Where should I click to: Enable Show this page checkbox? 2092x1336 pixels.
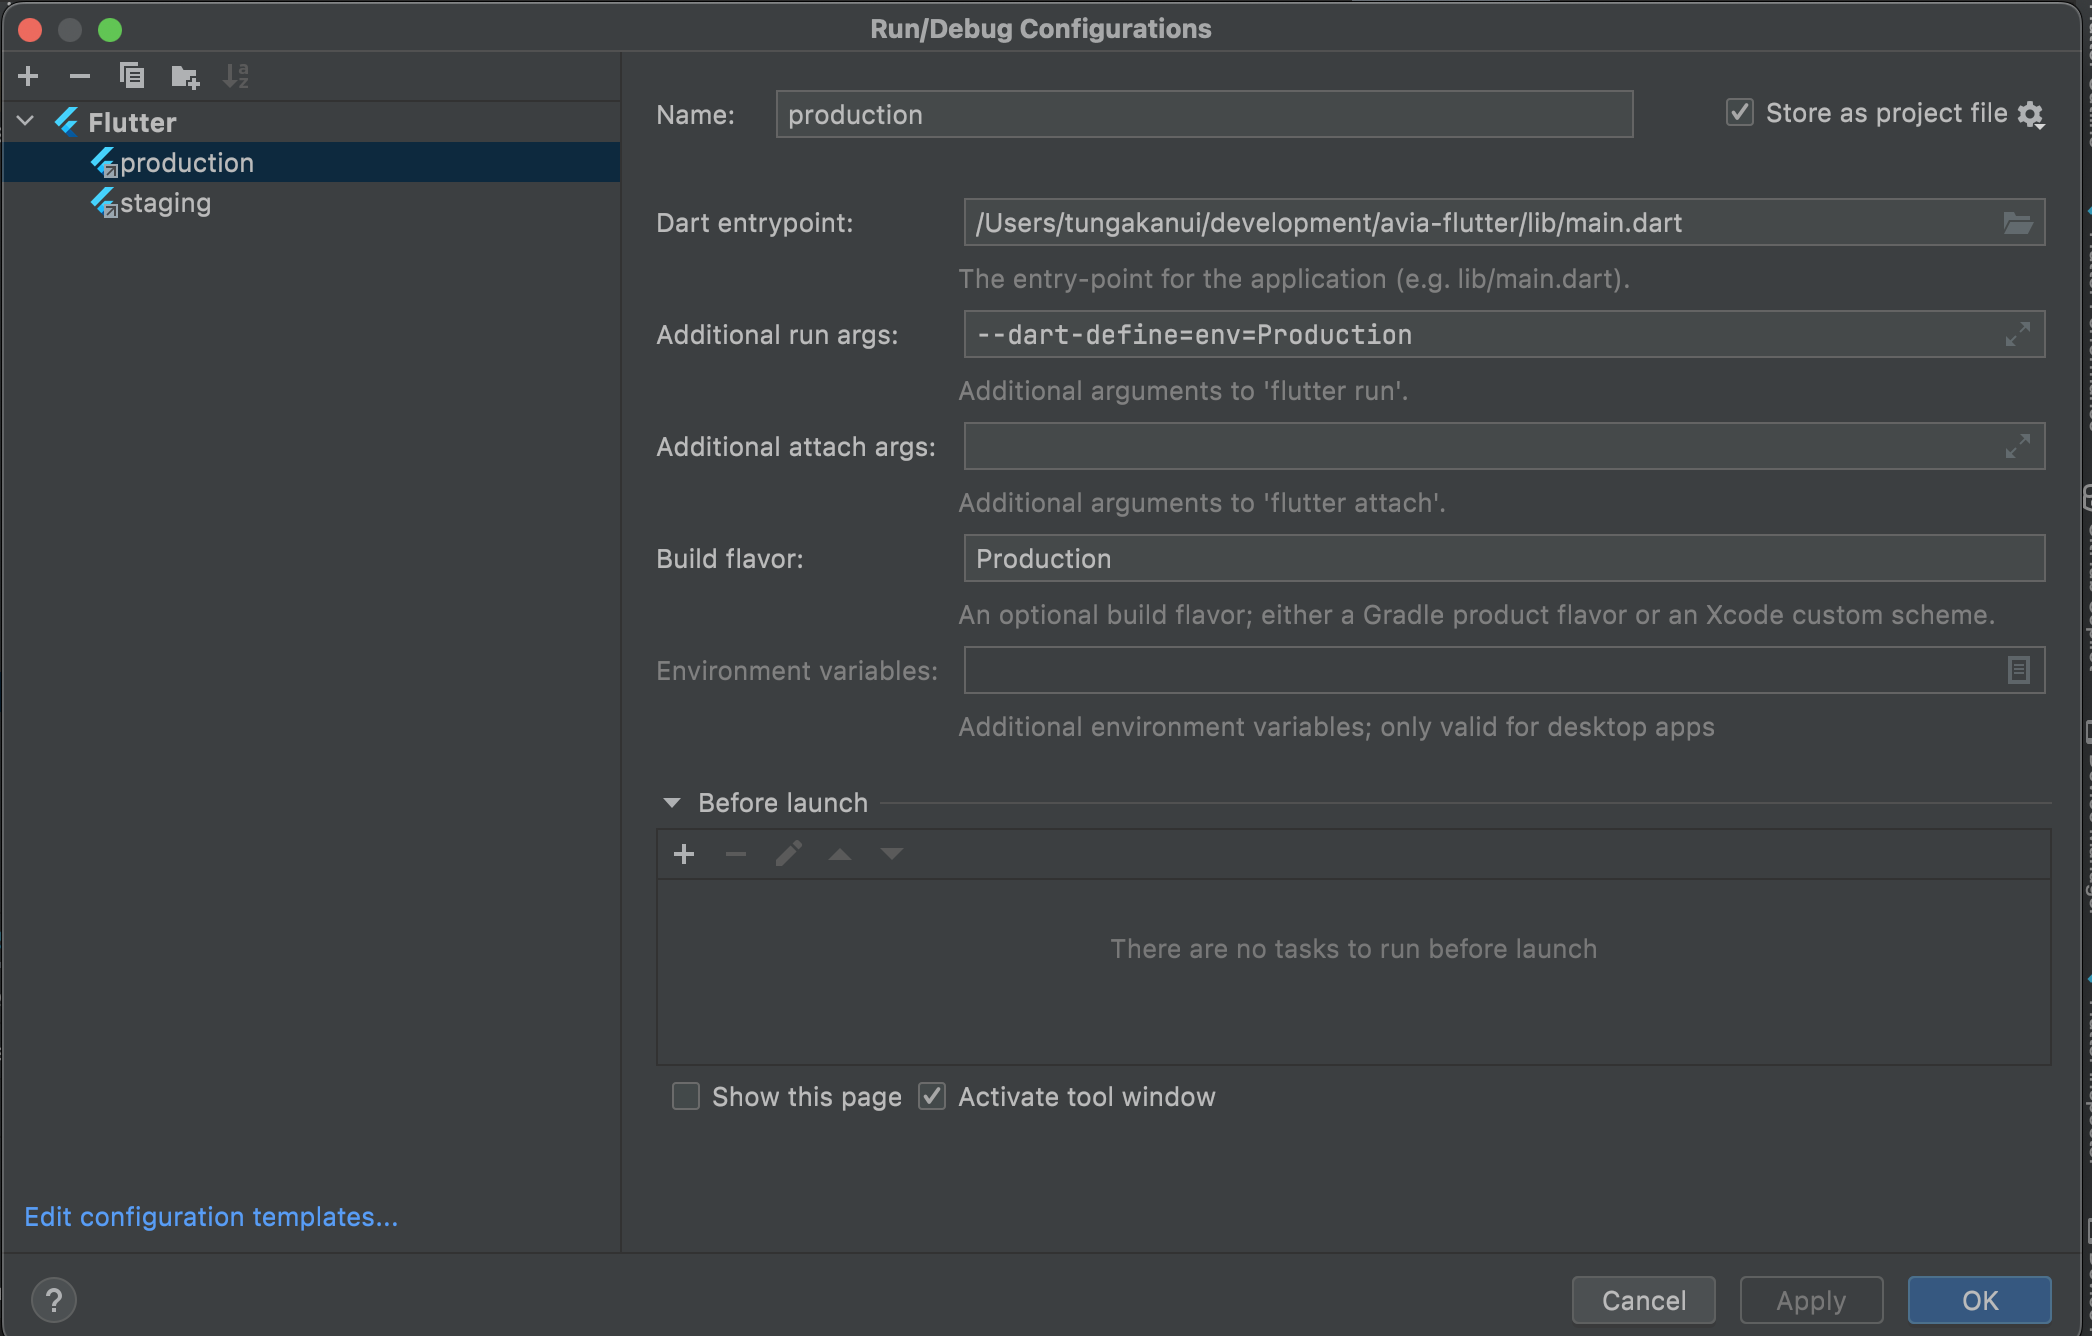click(x=686, y=1097)
